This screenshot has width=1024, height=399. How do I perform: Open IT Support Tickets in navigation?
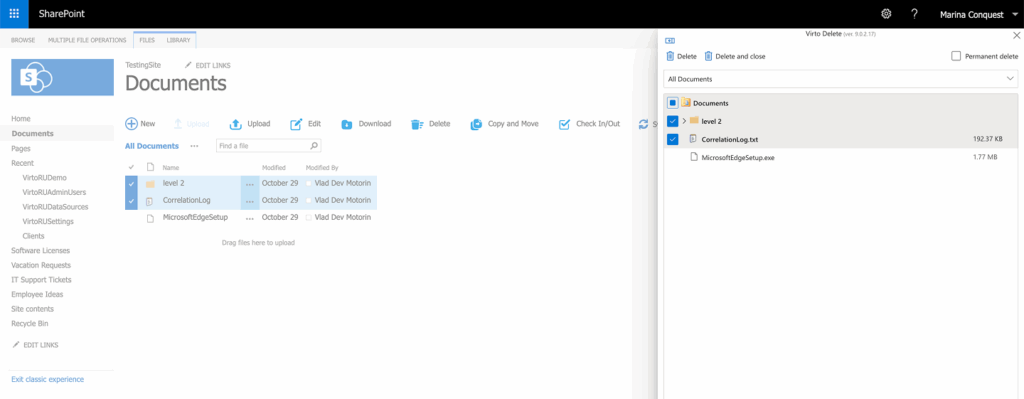(42, 280)
